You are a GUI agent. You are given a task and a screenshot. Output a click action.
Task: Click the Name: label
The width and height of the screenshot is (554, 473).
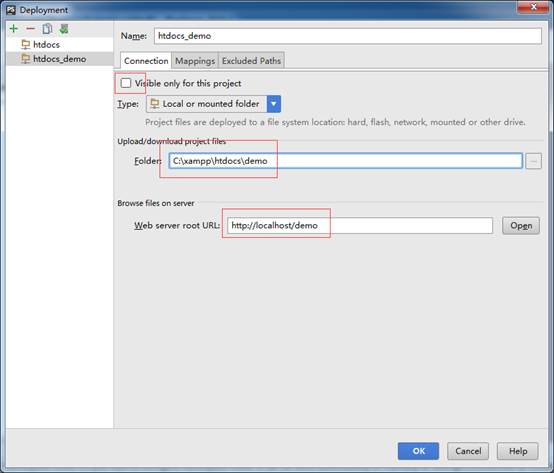(134, 36)
